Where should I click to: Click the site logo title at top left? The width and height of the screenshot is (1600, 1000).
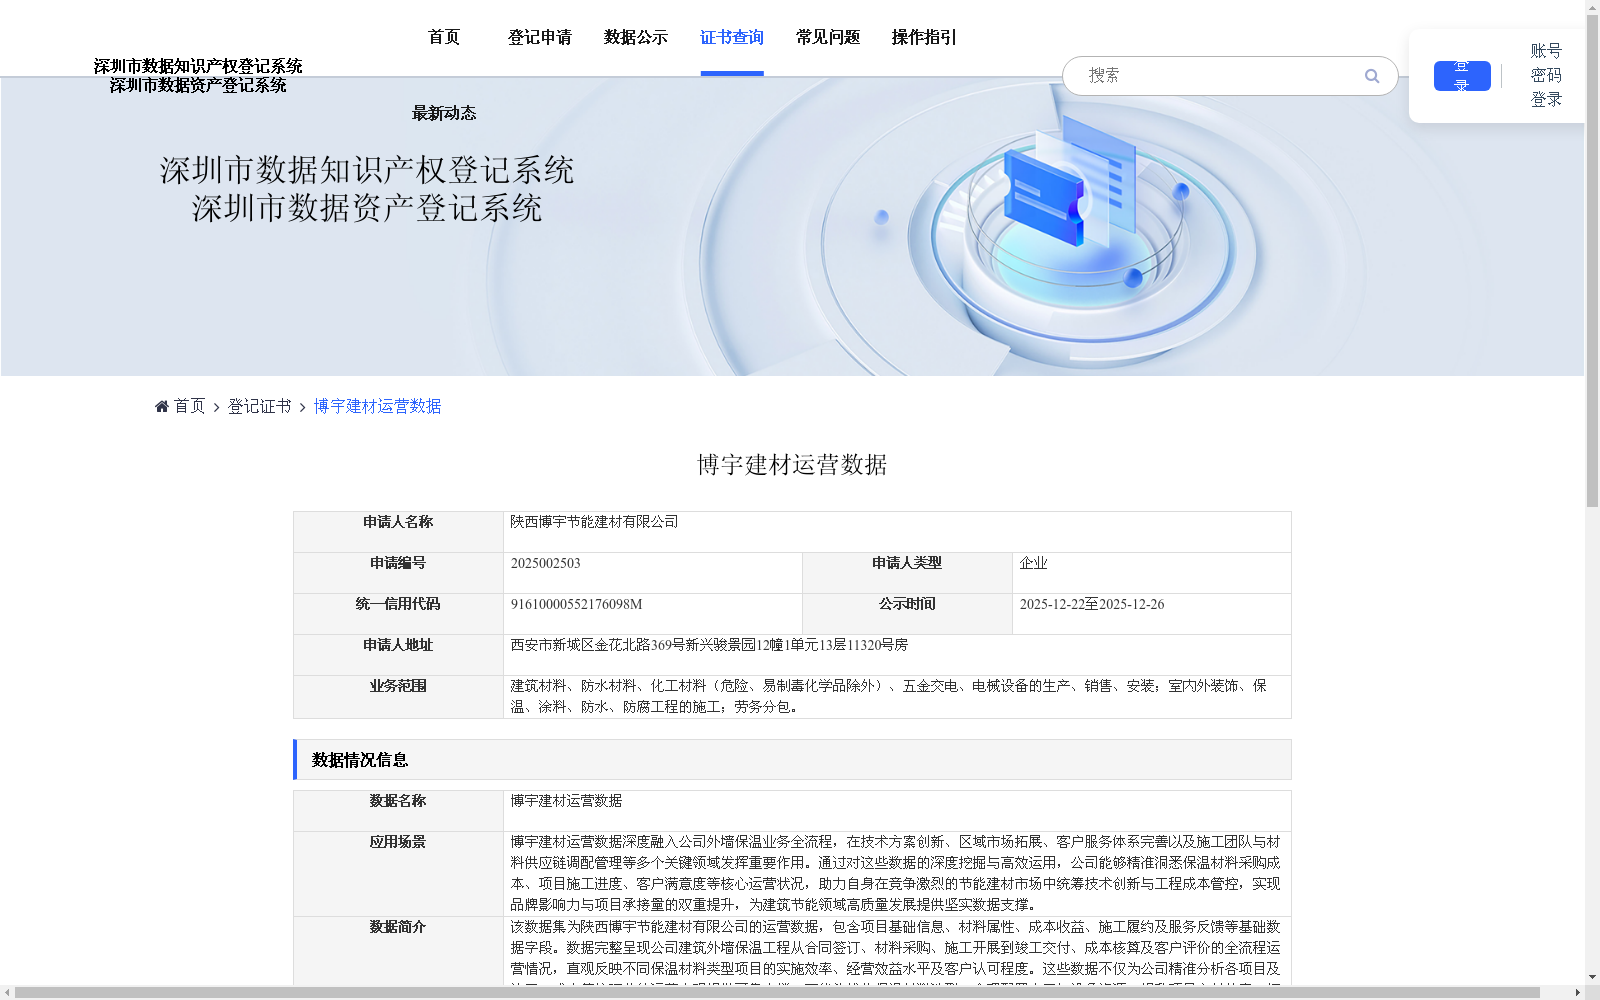click(198, 75)
